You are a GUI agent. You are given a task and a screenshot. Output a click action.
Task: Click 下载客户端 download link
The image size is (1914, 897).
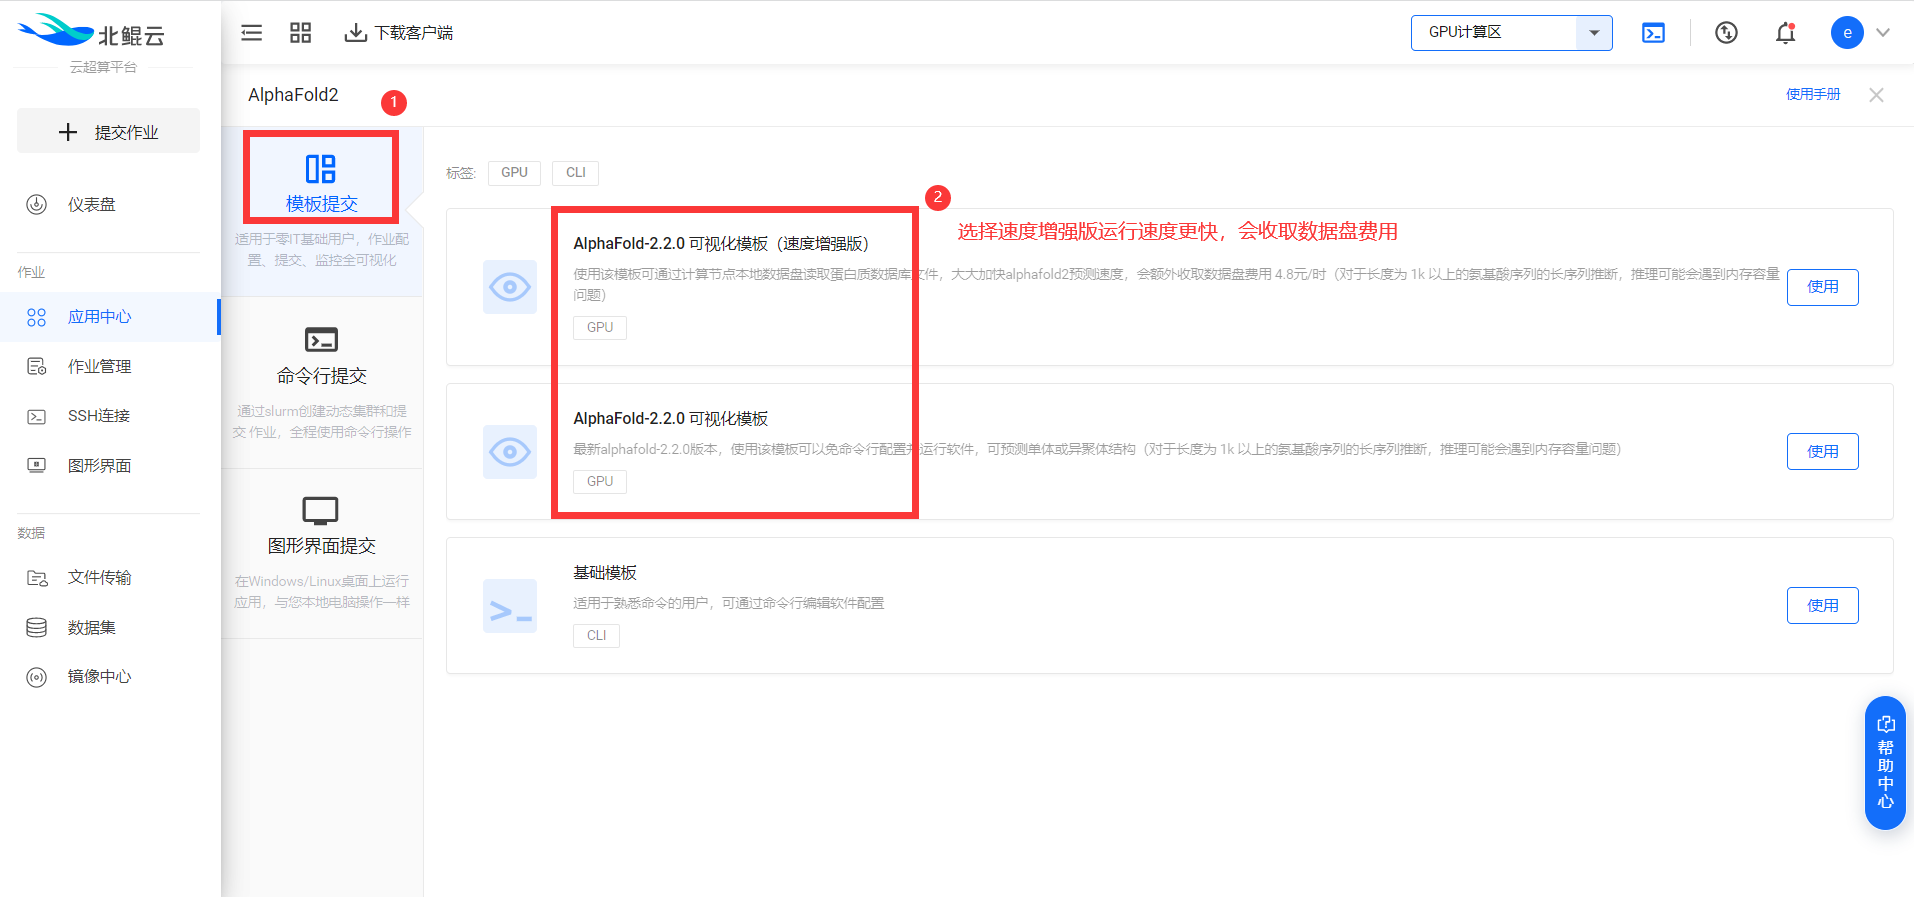tap(398, 33)
